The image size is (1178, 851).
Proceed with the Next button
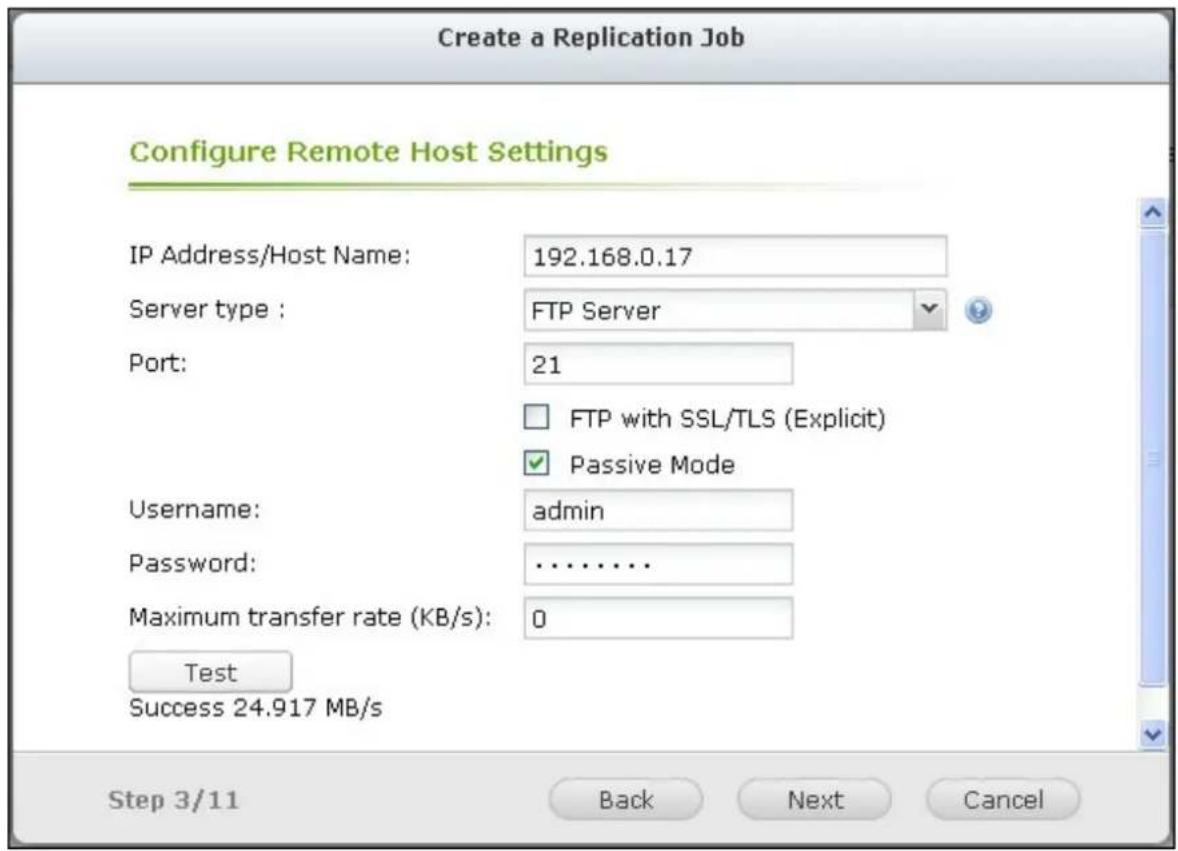click(x=814, y=799)
